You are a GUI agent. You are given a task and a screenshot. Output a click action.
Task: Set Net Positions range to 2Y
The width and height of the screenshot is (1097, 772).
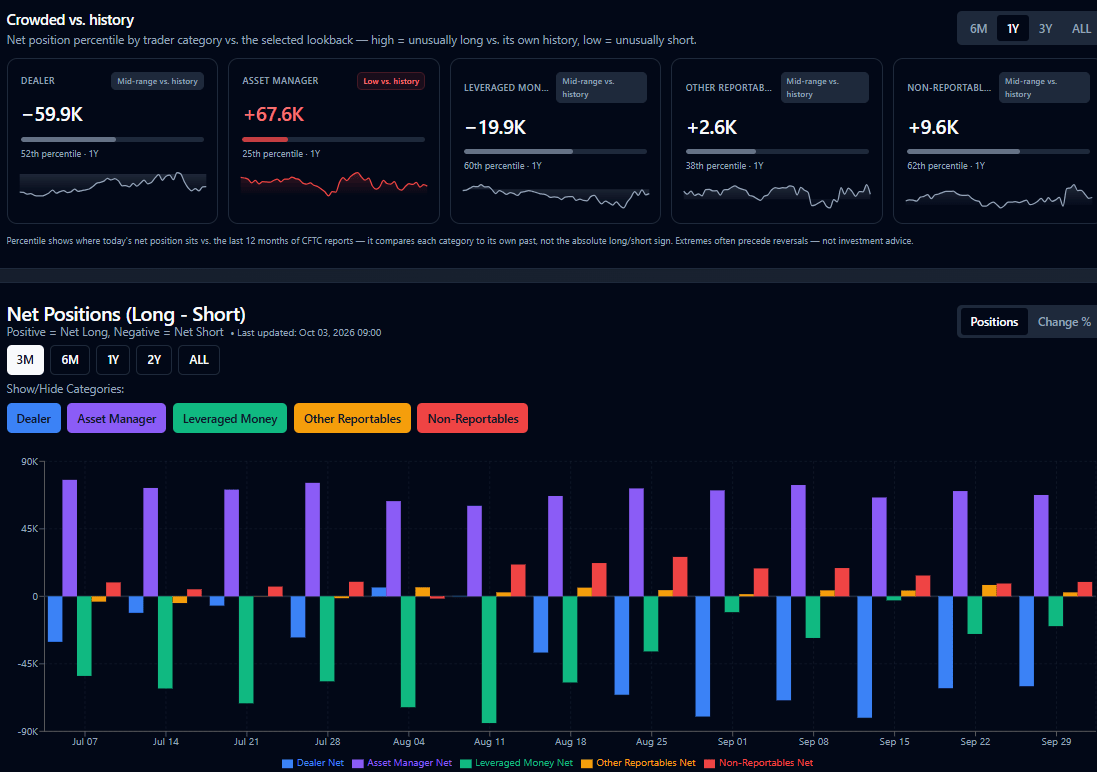coord(154,360)
